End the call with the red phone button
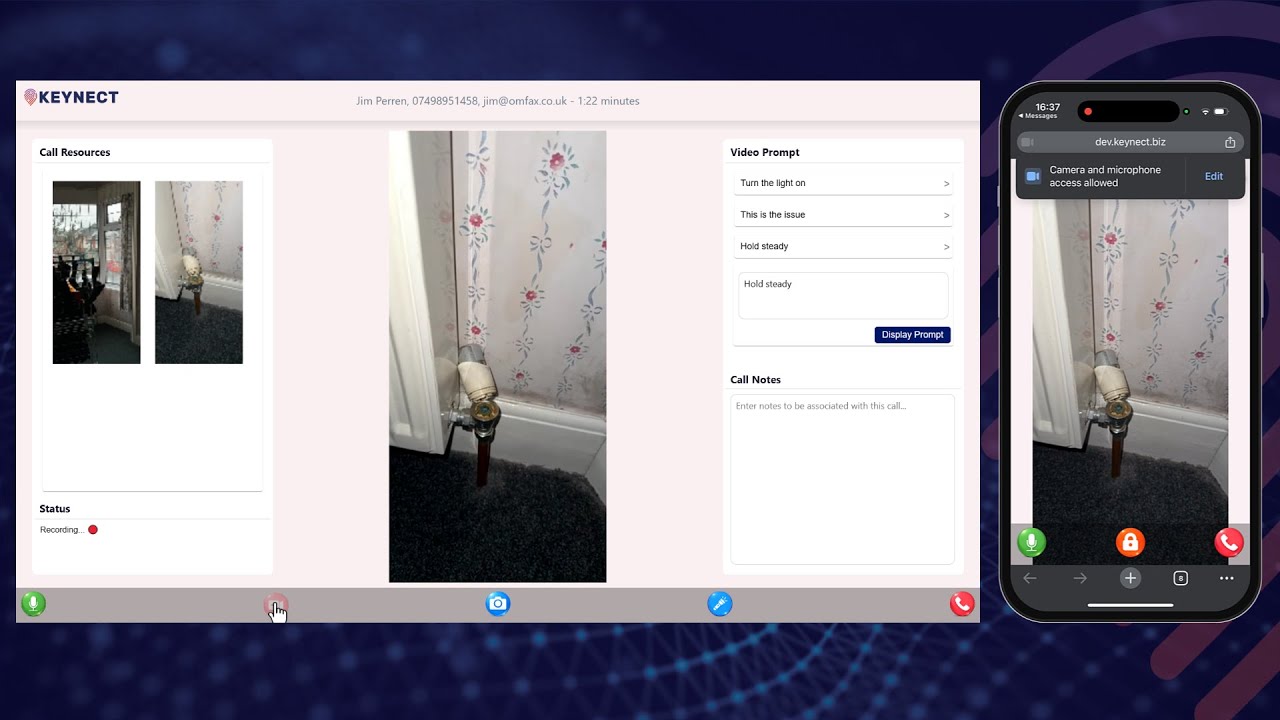Screen dimensions: 1280x720 [962, 604]
